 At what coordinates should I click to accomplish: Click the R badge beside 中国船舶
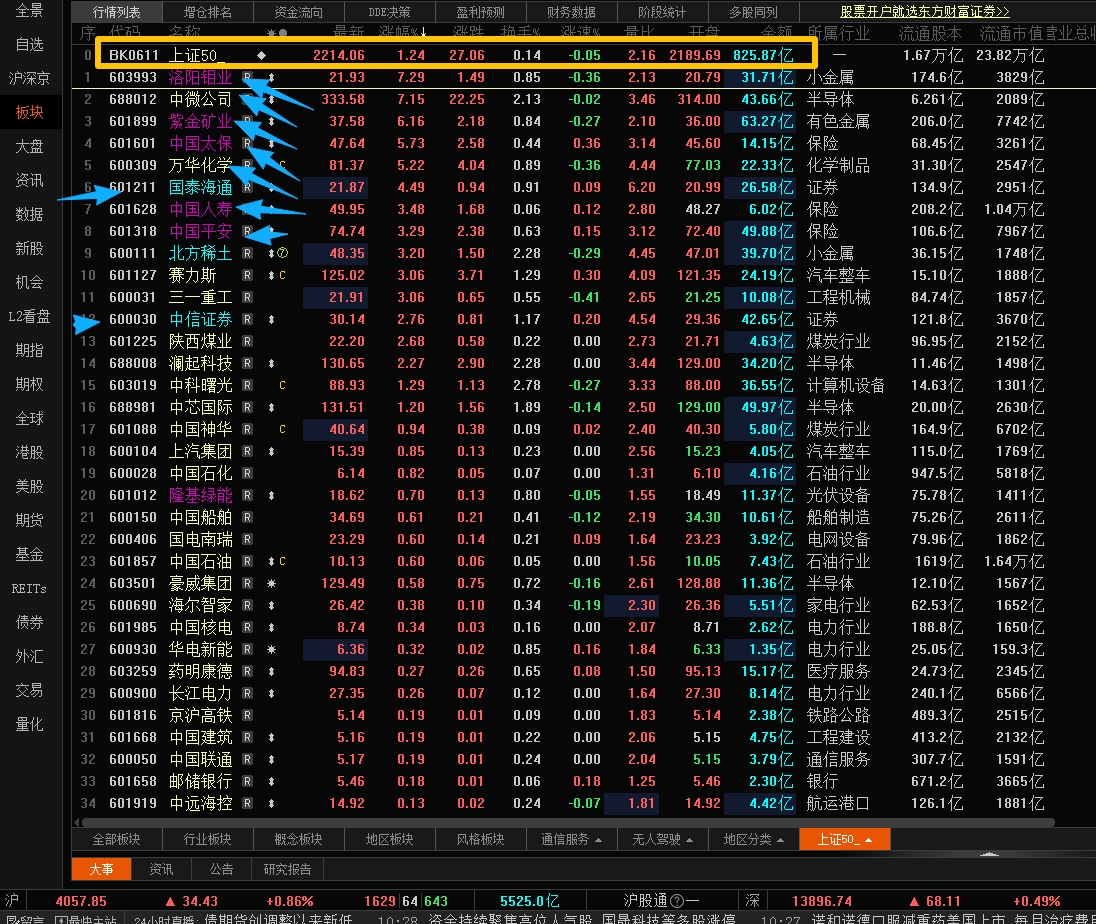[x=247, y=517]
